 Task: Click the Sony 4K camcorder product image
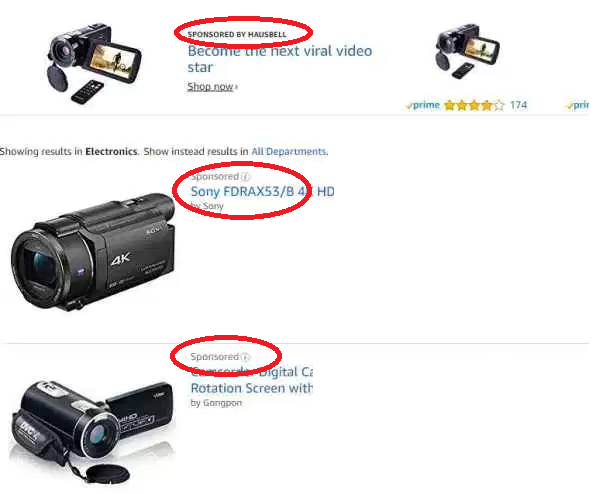pyautogui.click(x=93, y=252)
